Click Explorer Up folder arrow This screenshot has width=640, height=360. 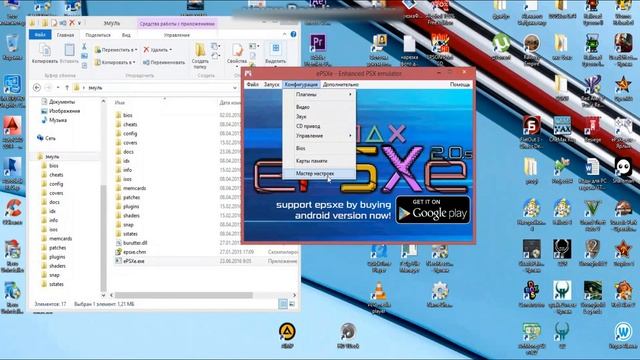pos(67,88)
